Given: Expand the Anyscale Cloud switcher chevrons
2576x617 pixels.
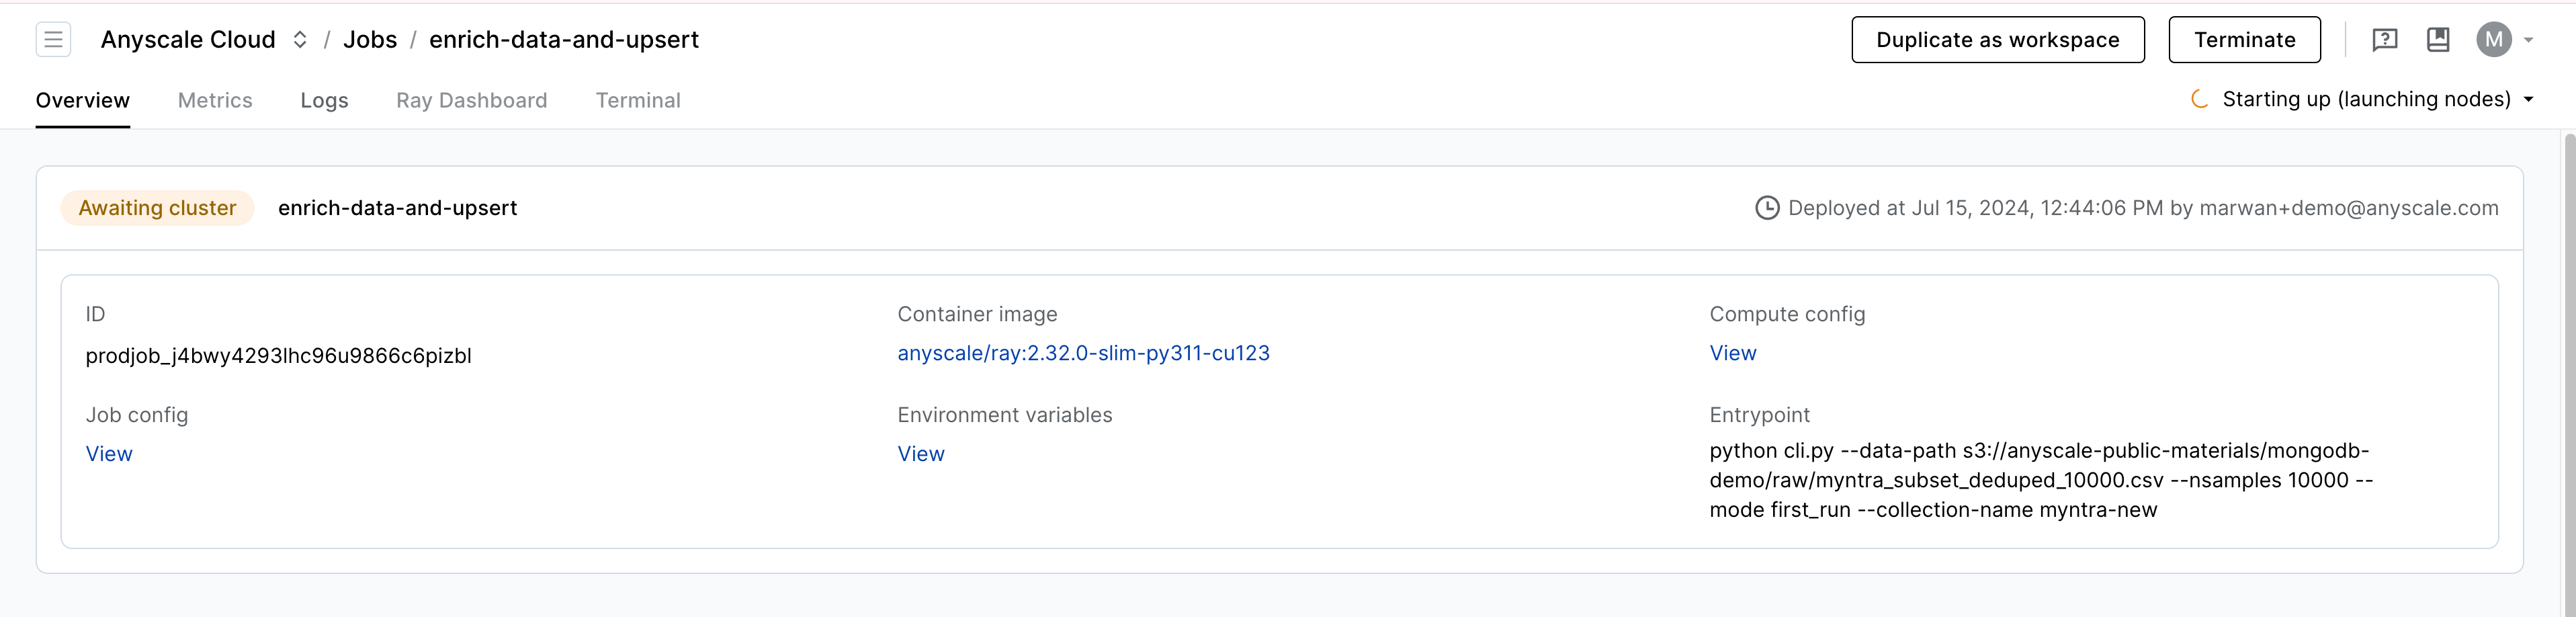Looking at the screenshot, I should (300, 40).
